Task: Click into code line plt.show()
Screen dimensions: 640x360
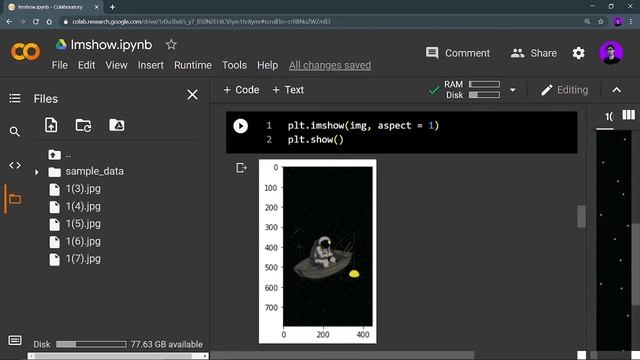Action: [316, 140]
